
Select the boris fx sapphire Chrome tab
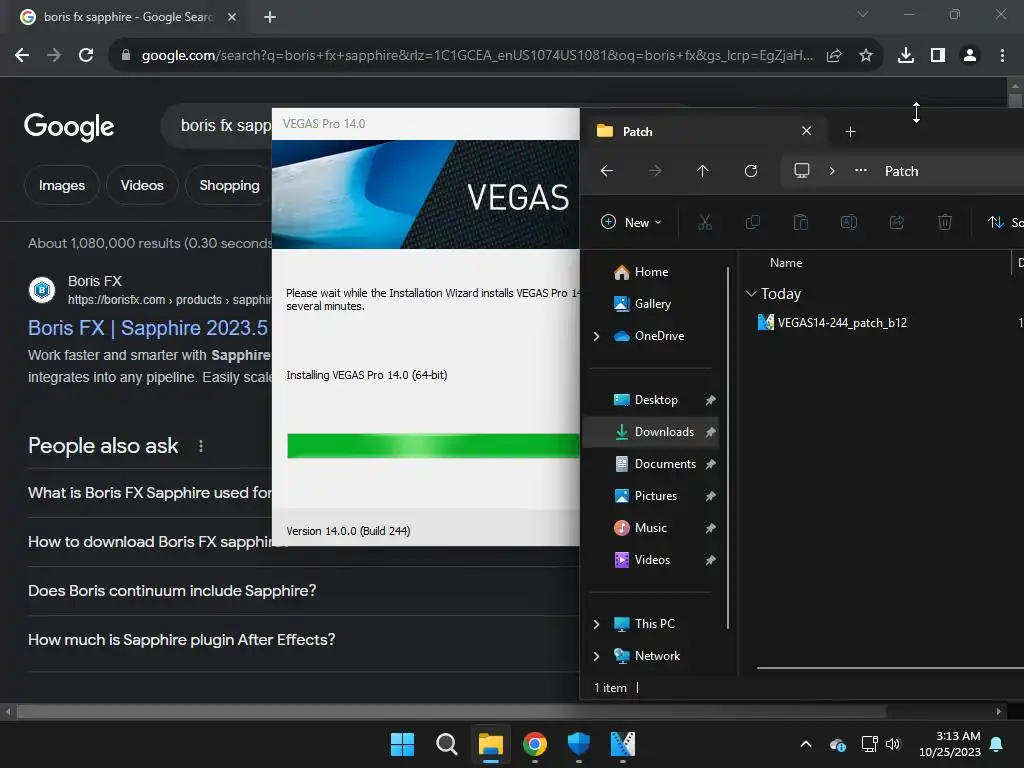click(x=128, y=17)
